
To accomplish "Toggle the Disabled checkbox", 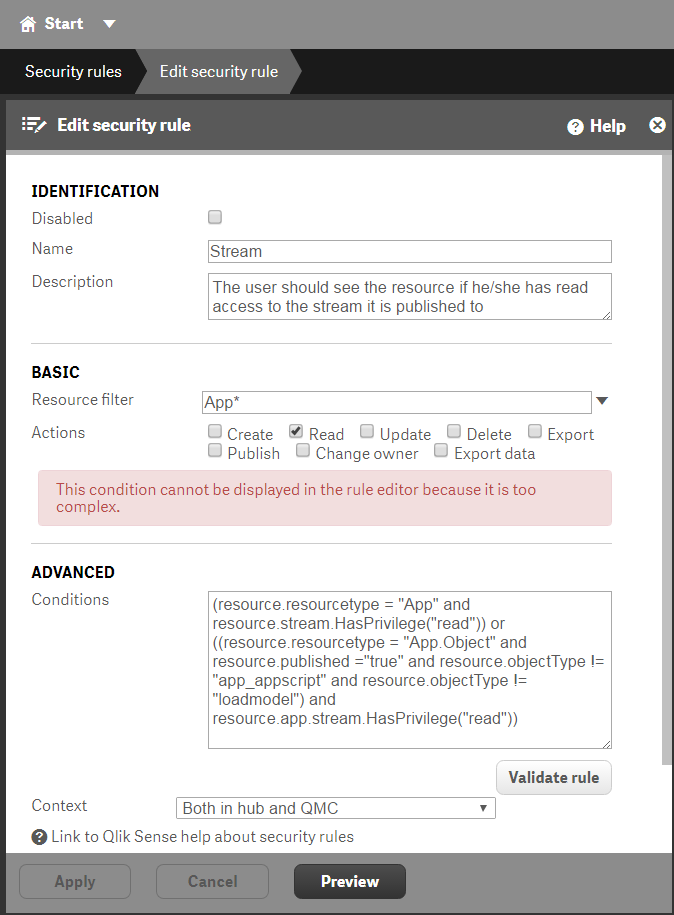I will [x=215, y=217].
